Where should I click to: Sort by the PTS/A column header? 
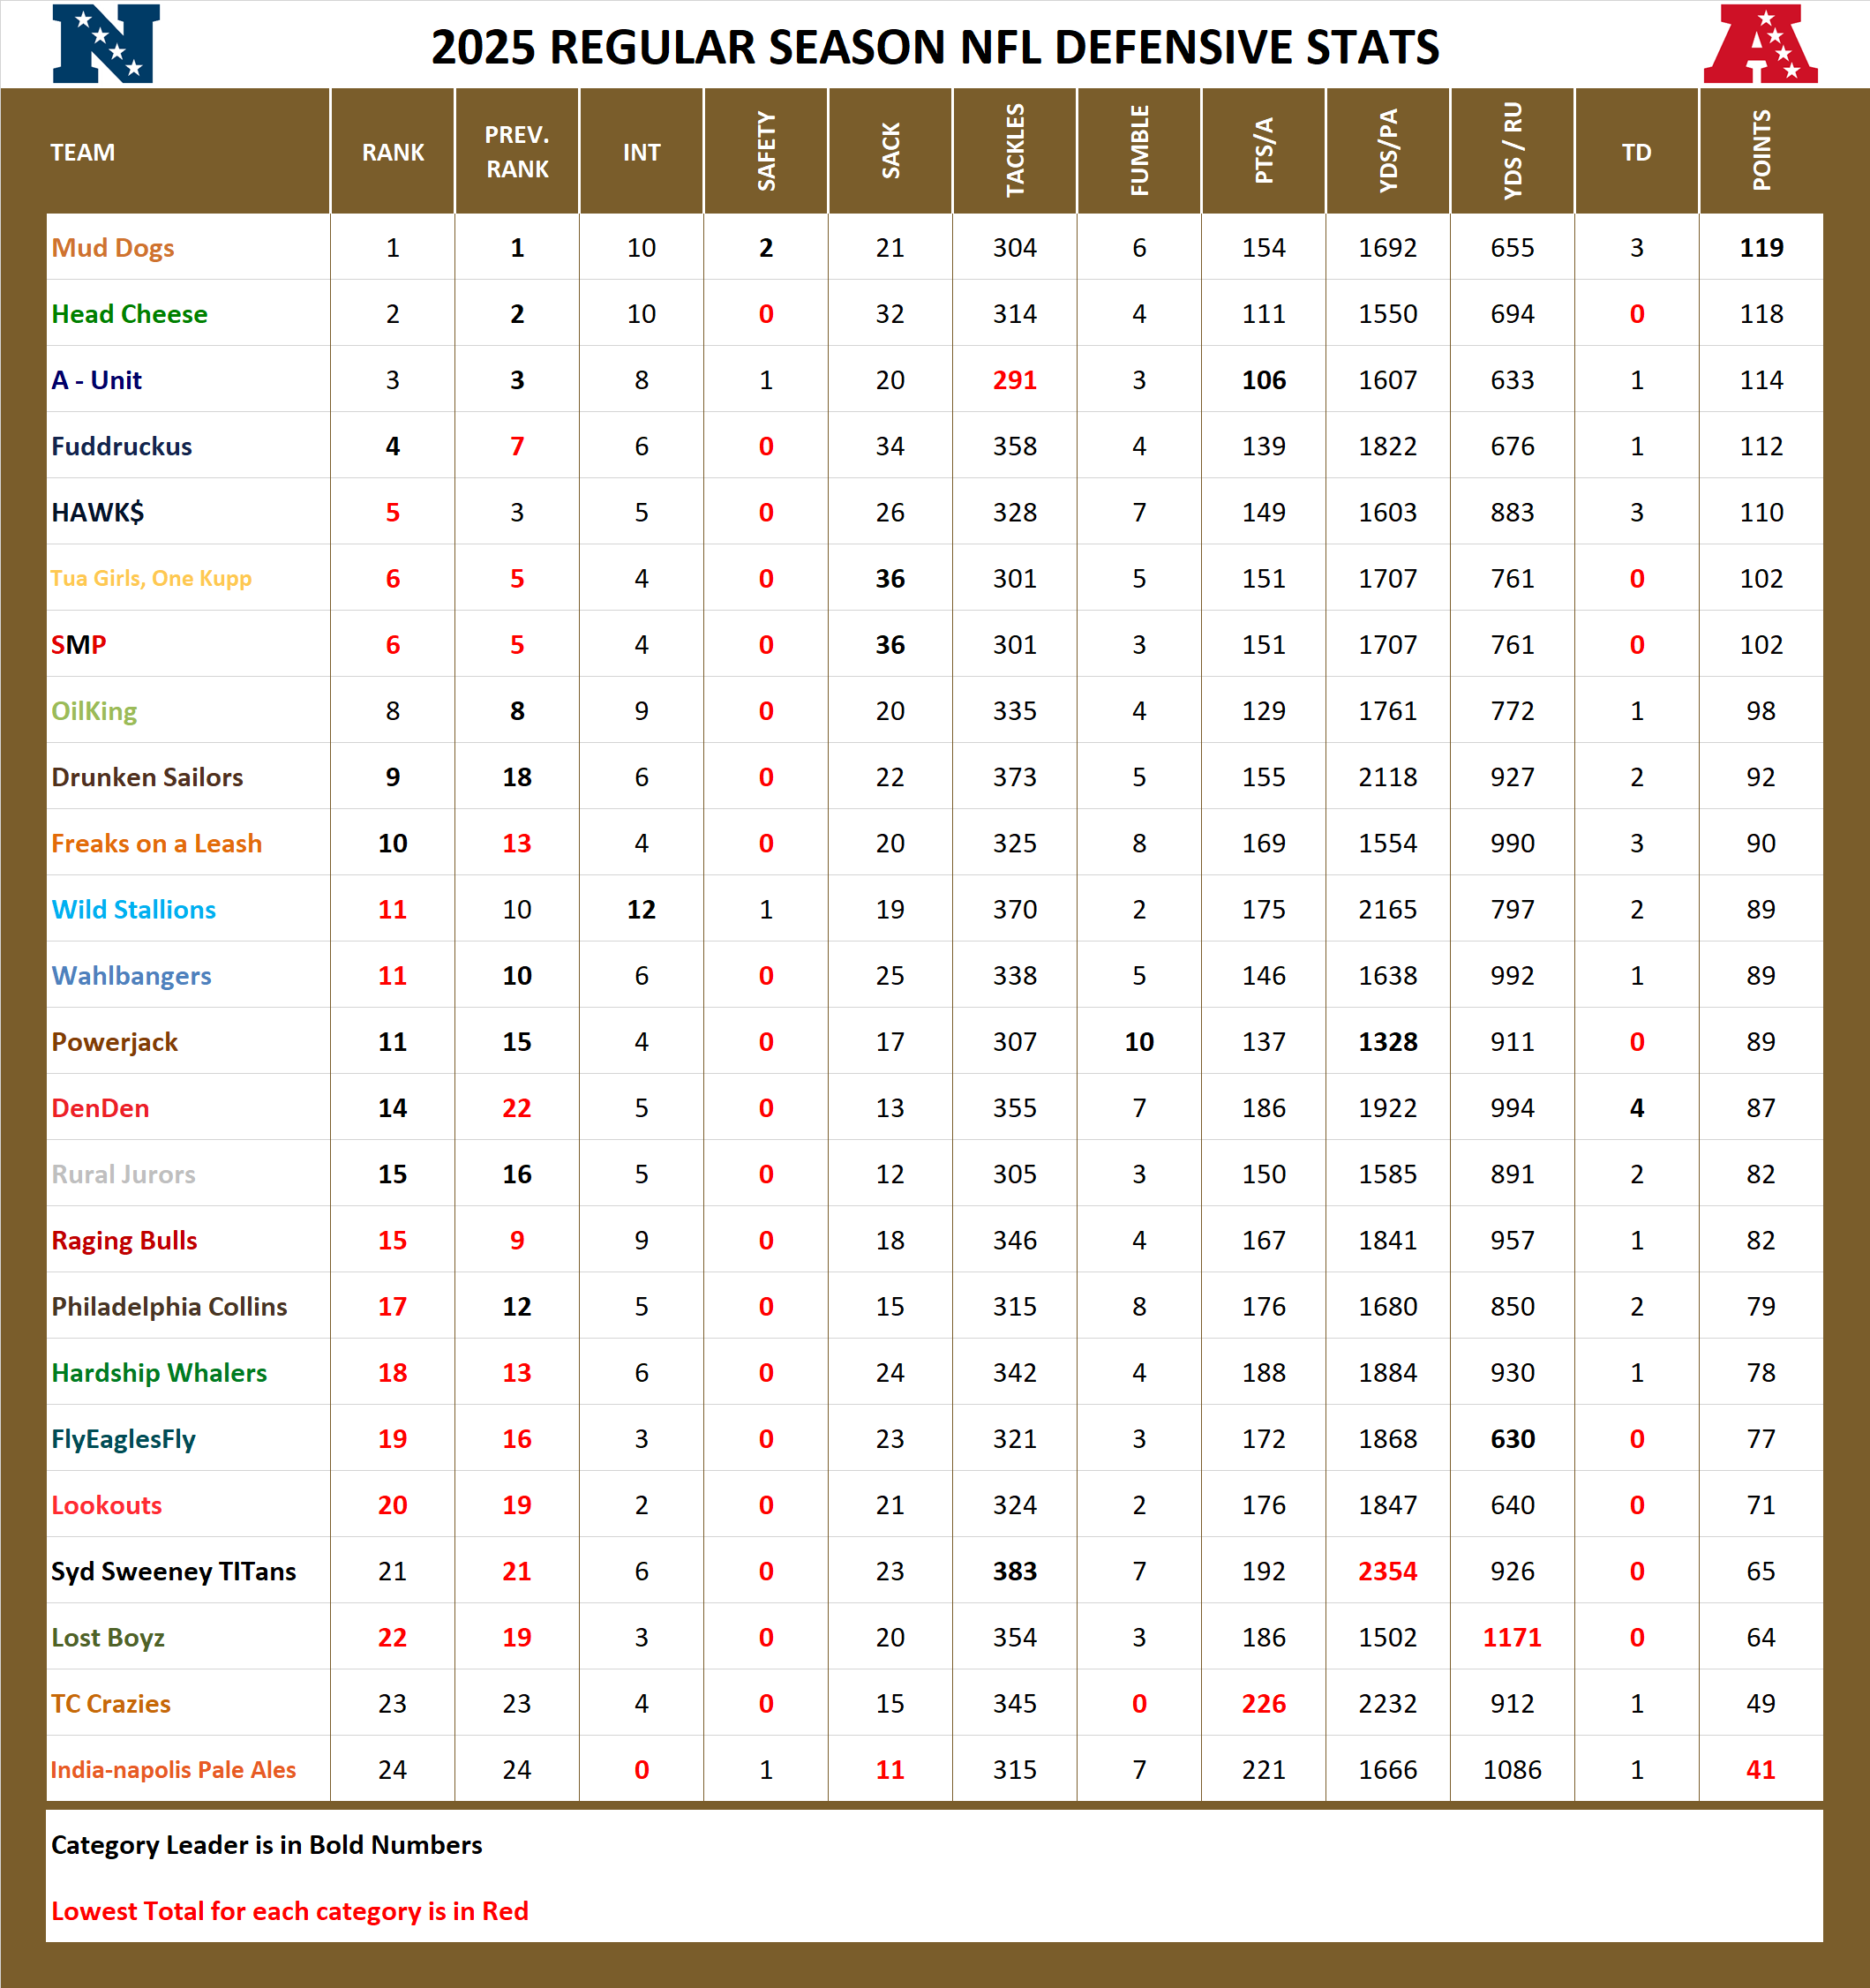click(x=1263, y=152)
